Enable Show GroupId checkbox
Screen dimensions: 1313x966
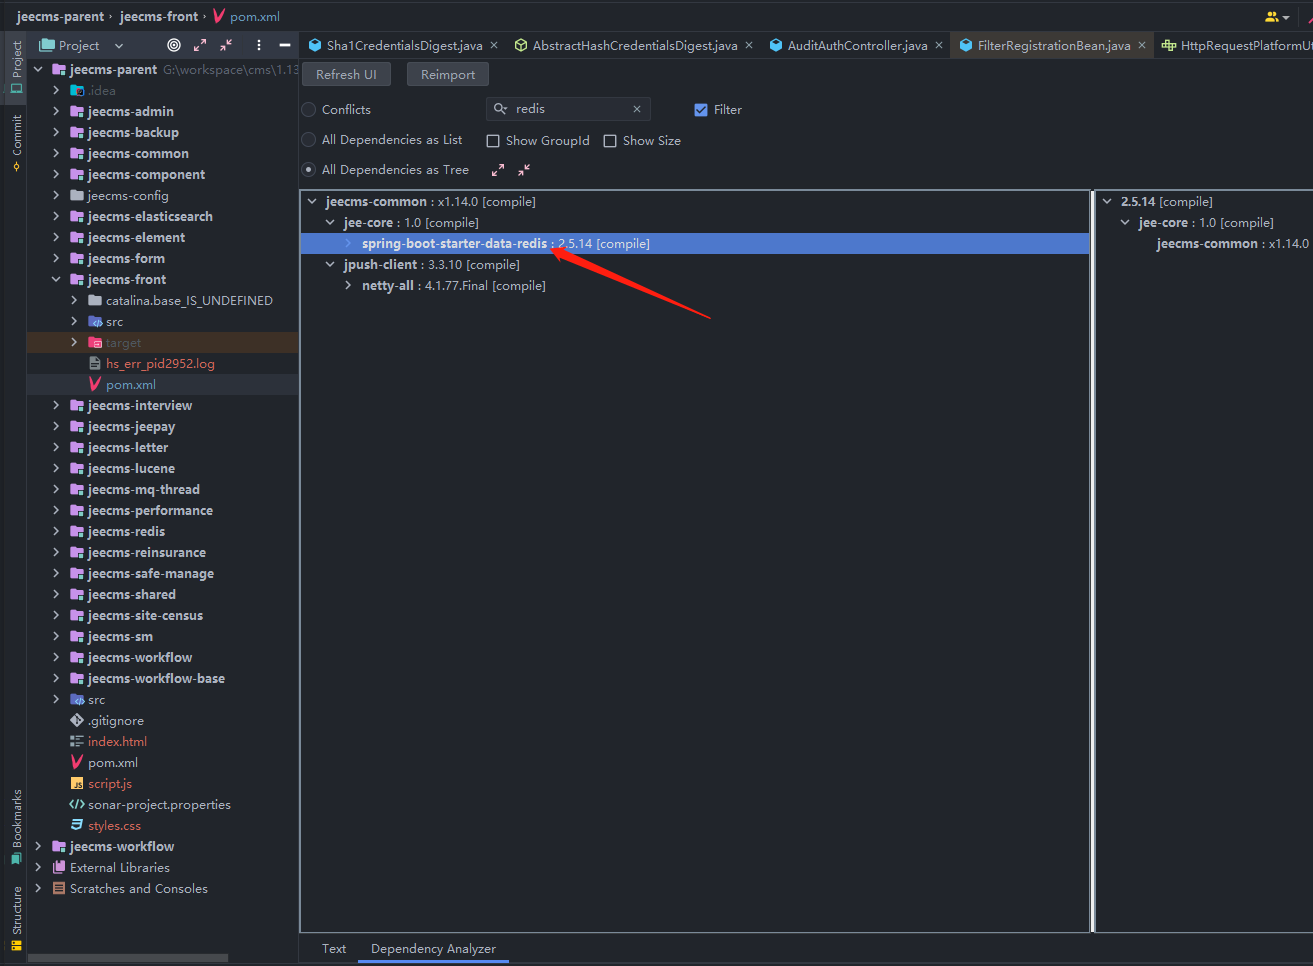point(493,141)
